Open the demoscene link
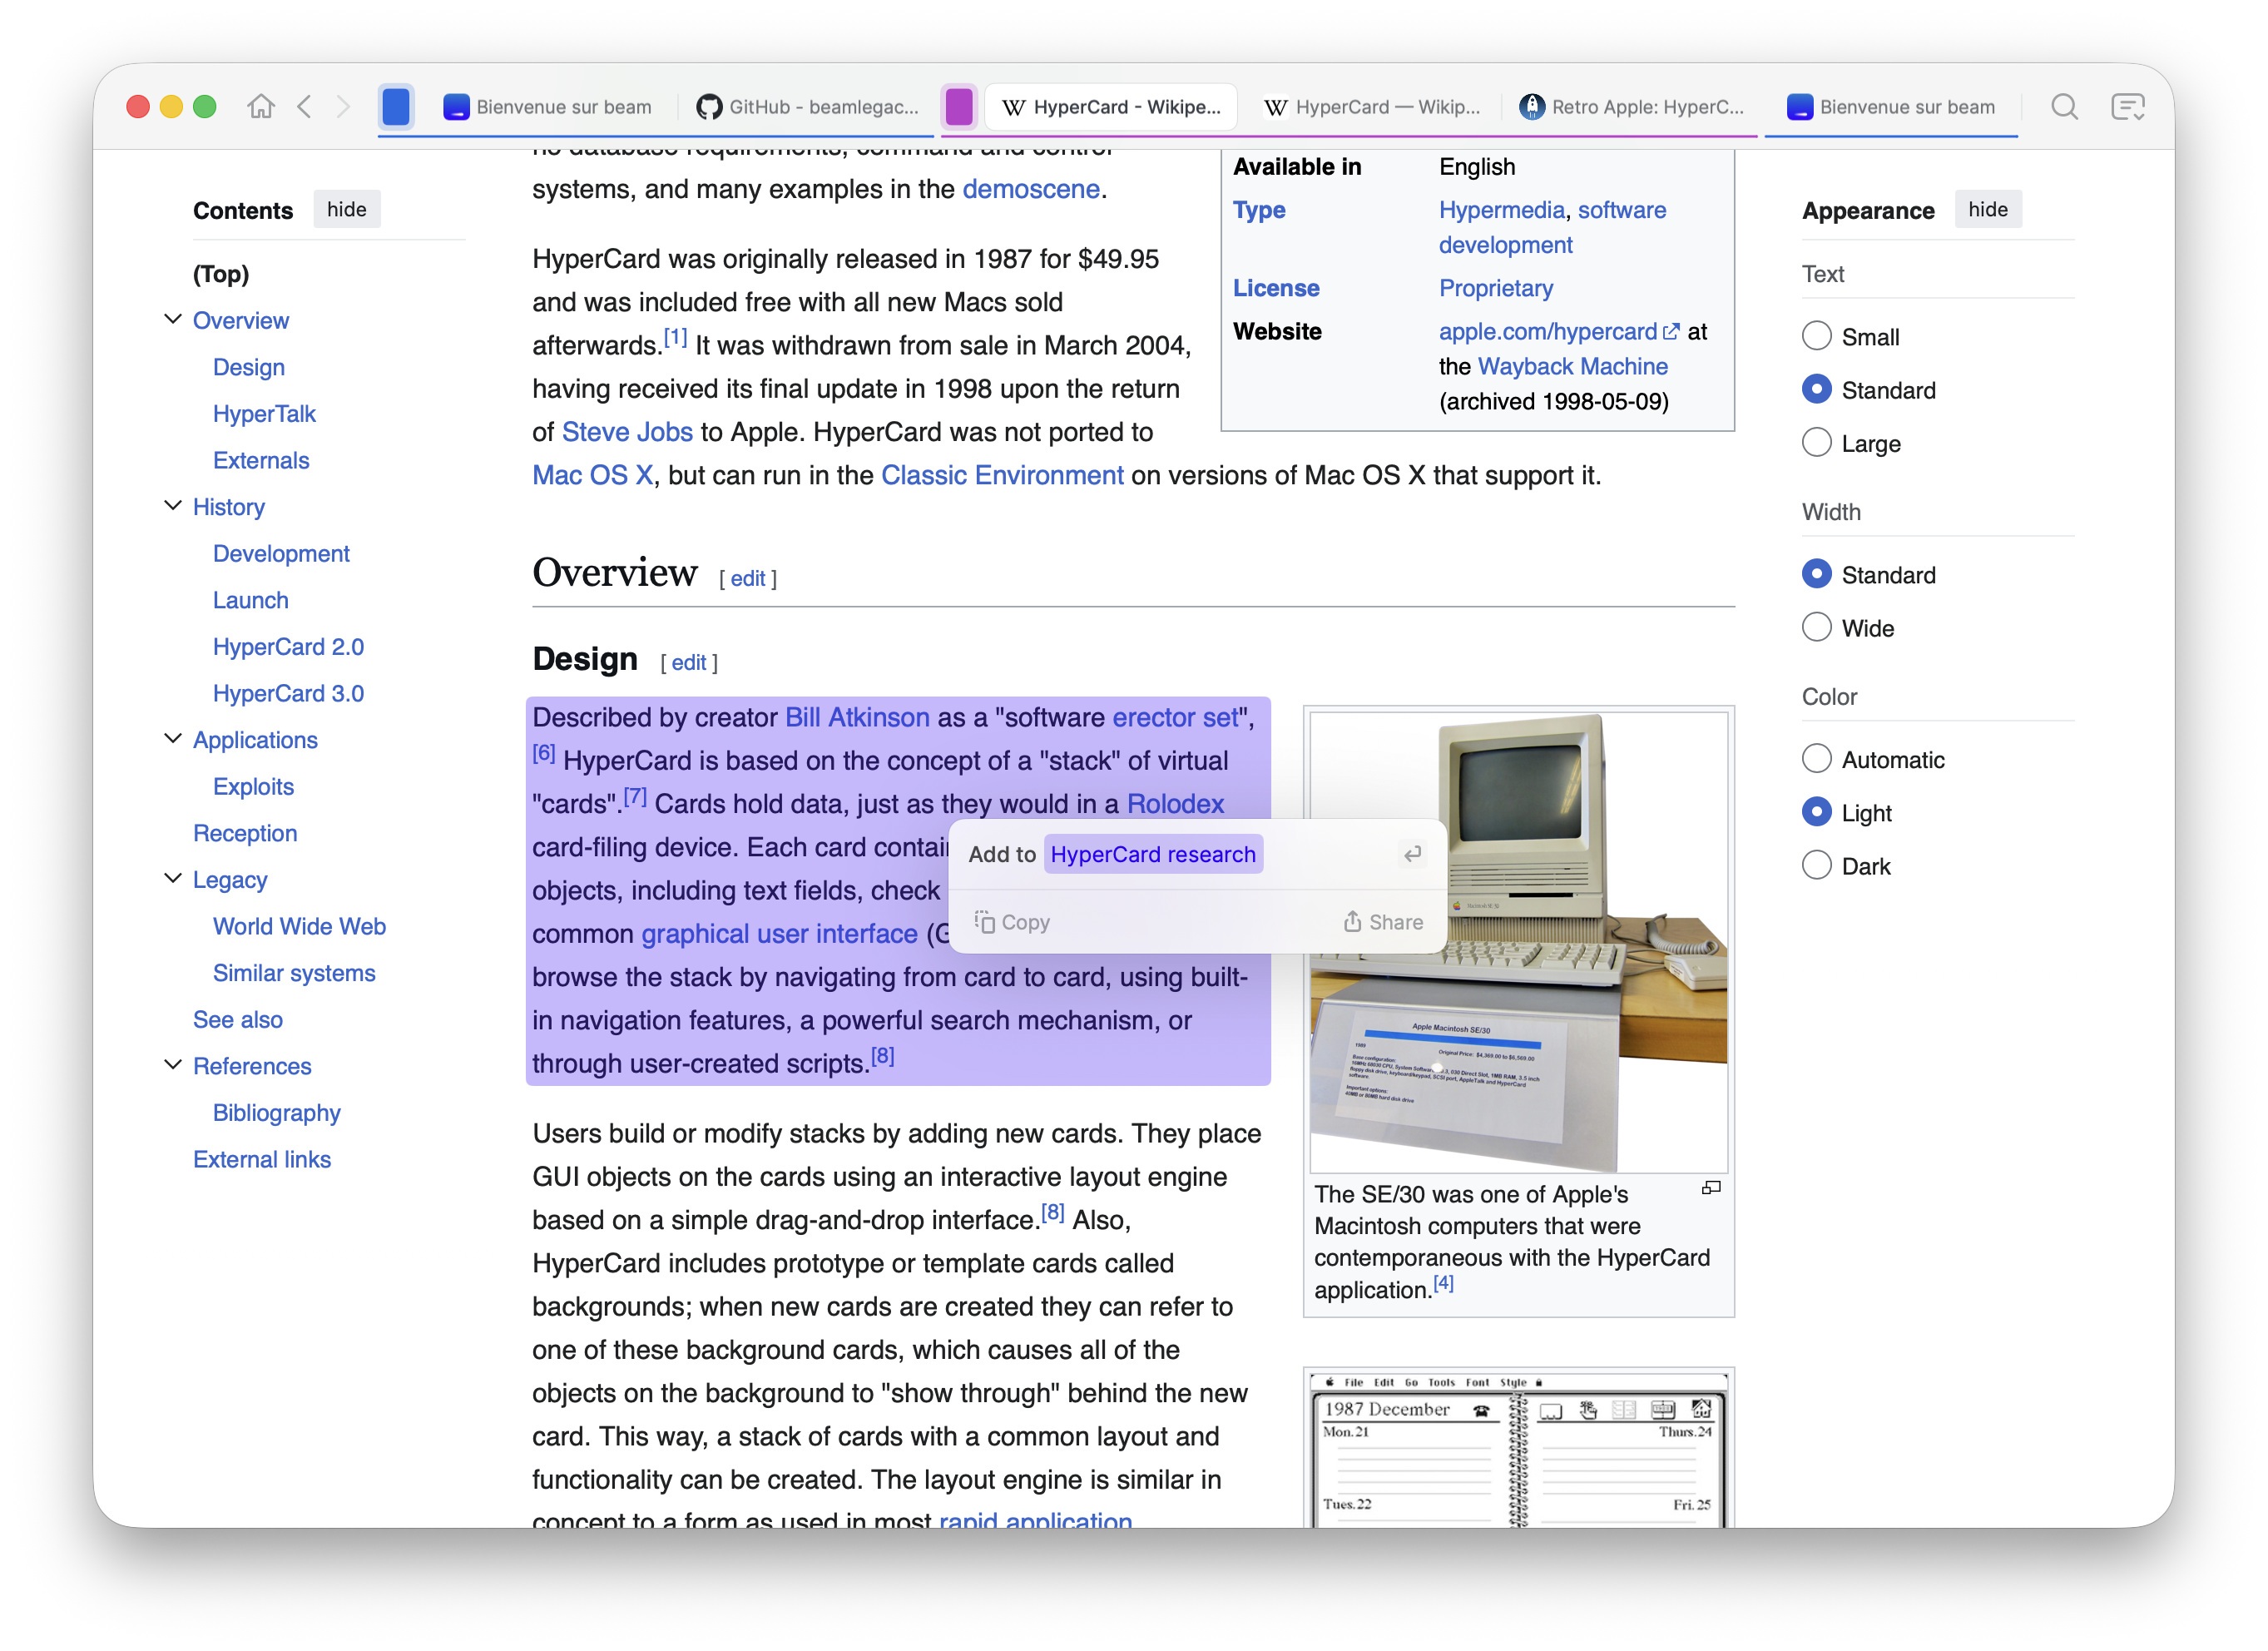Image resolution: width=2268 pixels, height=1651 pixels. coord(1030,189)
